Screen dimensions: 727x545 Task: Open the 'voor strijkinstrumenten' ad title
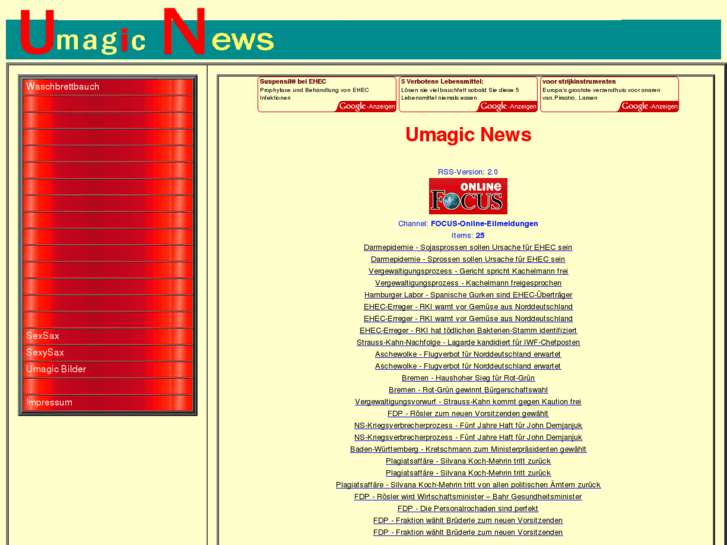point(579,82)
